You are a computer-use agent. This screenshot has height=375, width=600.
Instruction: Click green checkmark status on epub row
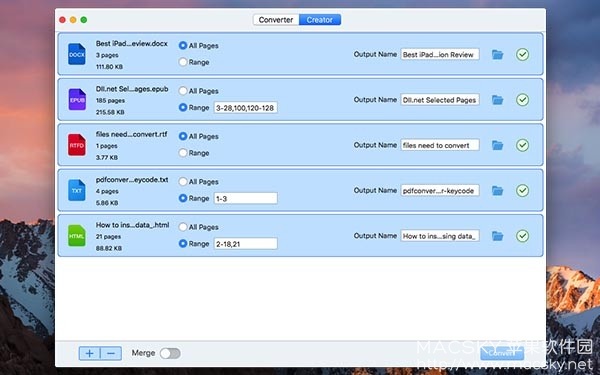[522, 100]
